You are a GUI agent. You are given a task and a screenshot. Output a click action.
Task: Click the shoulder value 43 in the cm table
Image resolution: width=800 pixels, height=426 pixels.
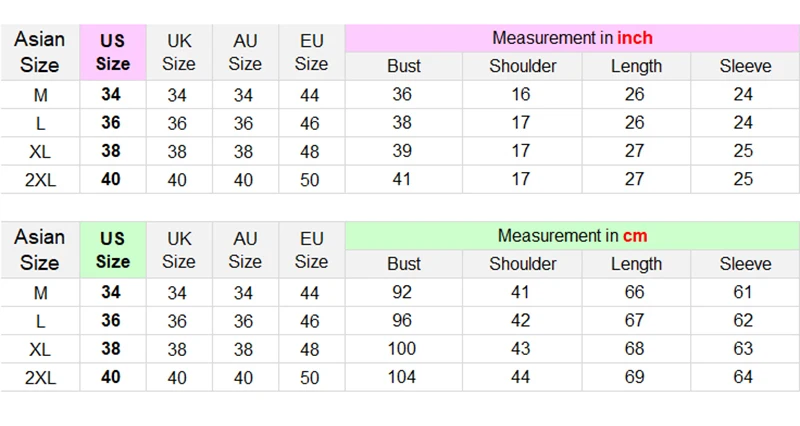522,350
